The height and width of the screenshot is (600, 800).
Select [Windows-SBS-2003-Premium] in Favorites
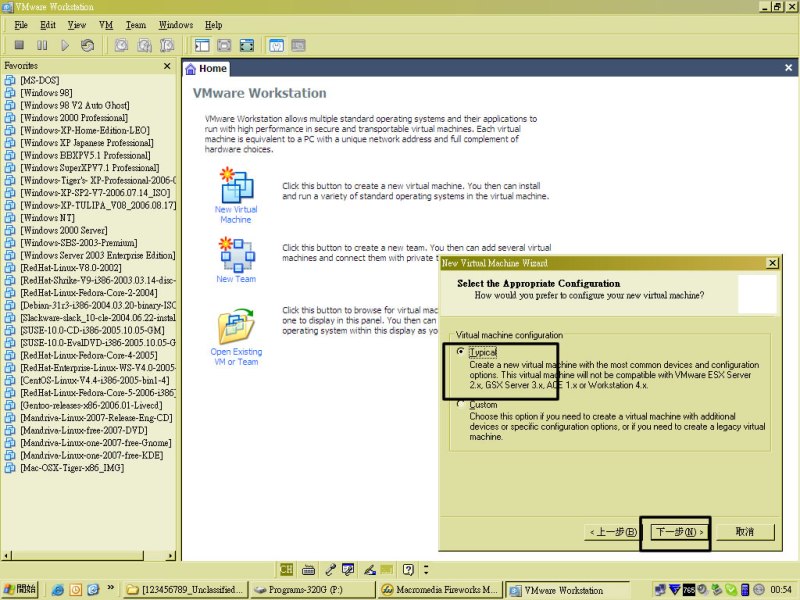pyautogui.click(x=79, y=243)
